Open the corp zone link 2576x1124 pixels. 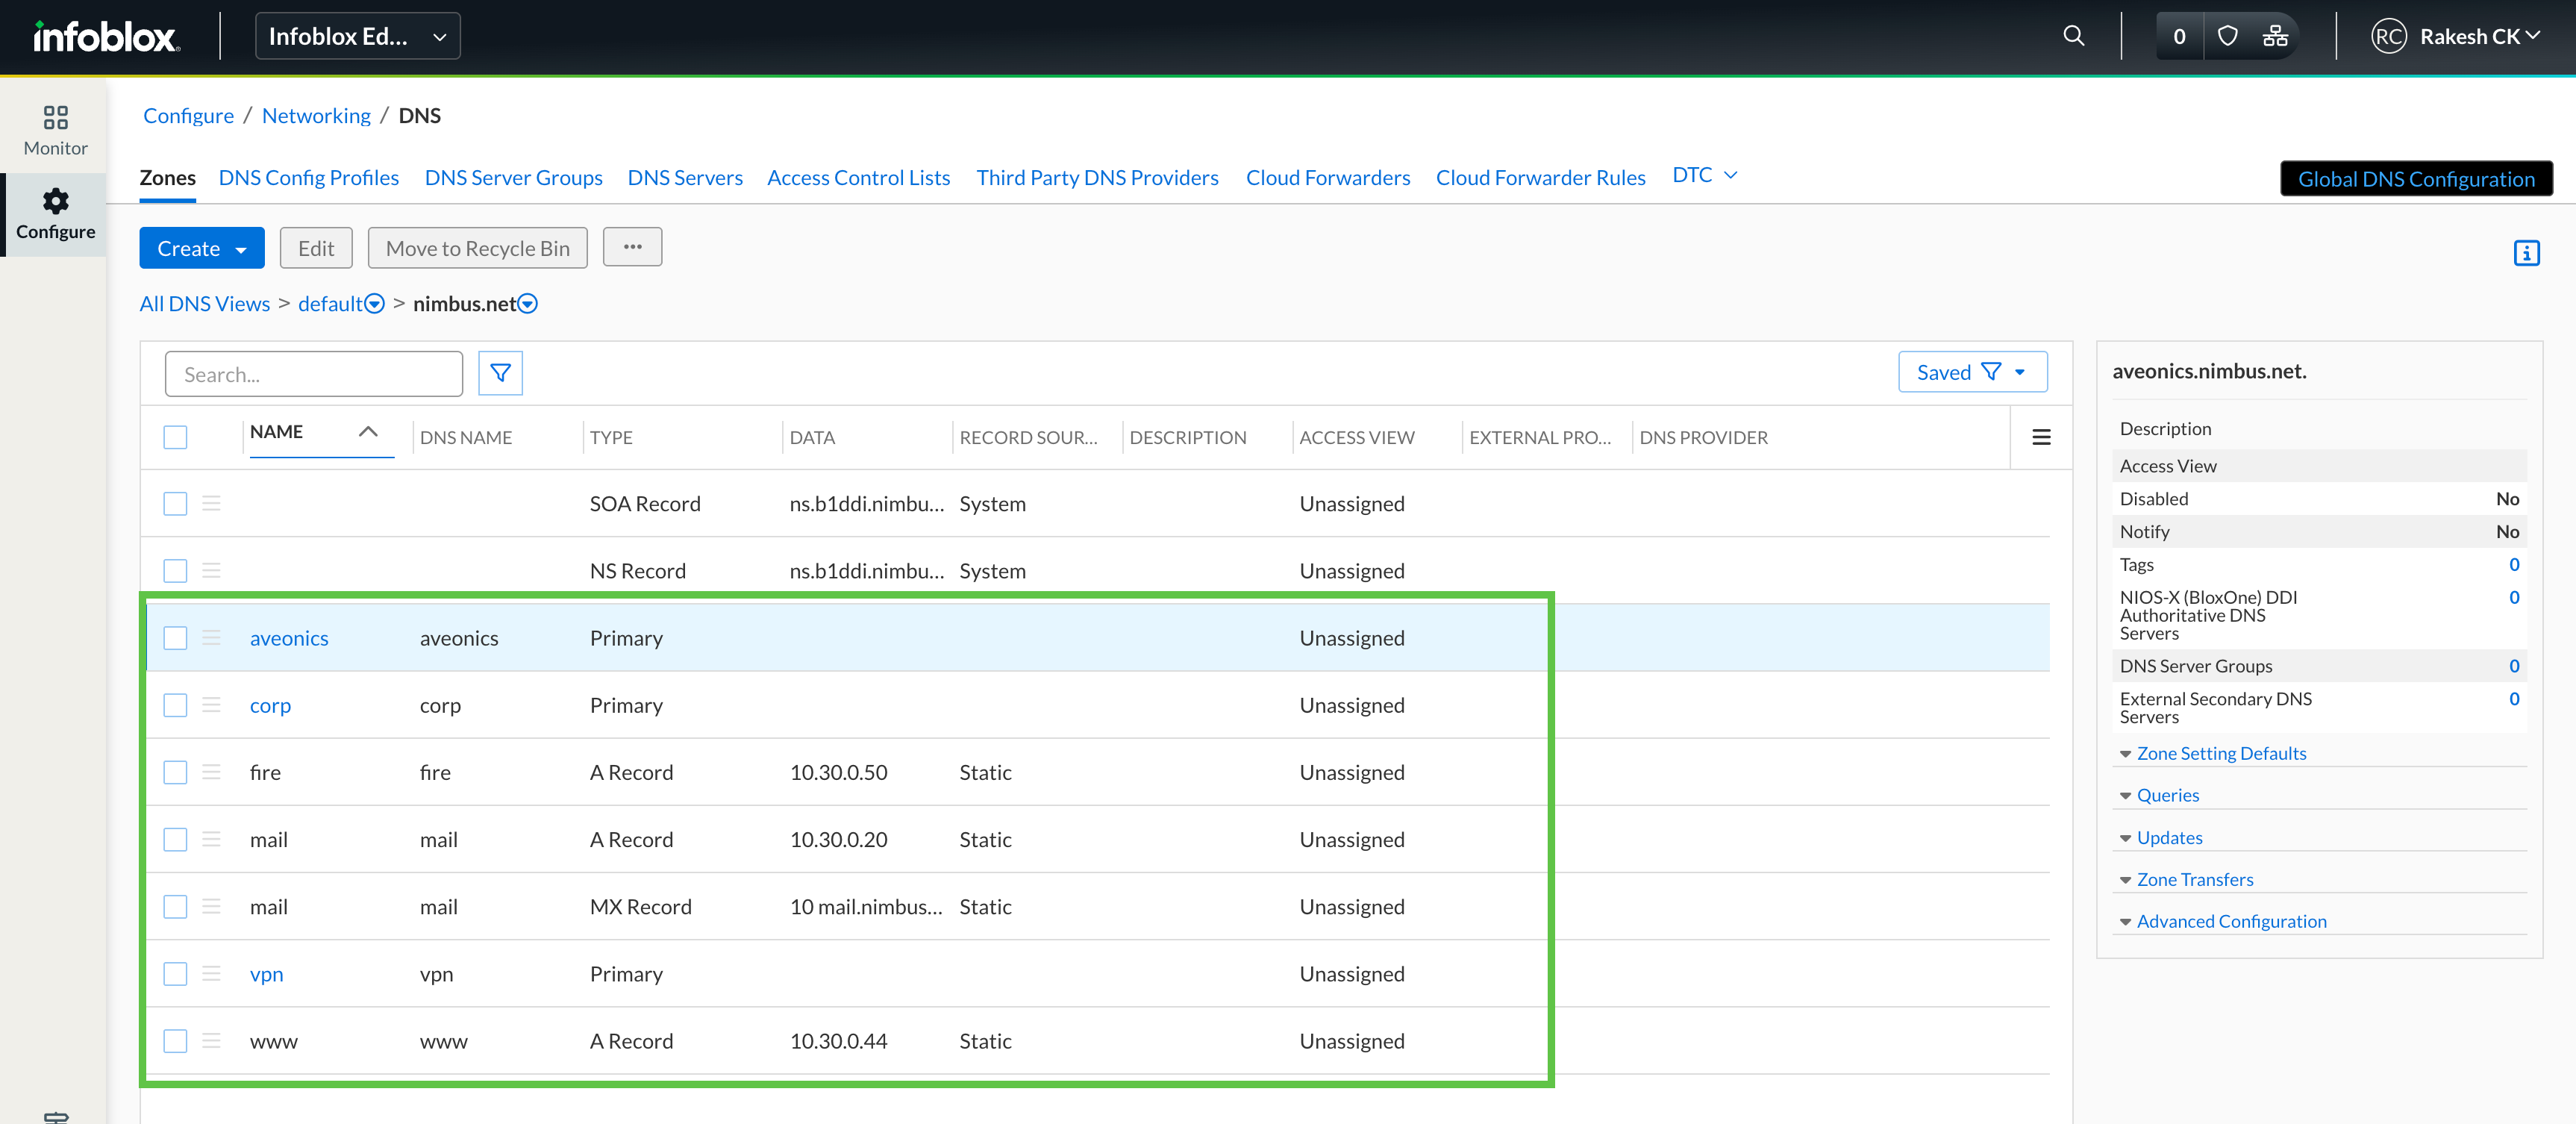(x=270, y=705)
